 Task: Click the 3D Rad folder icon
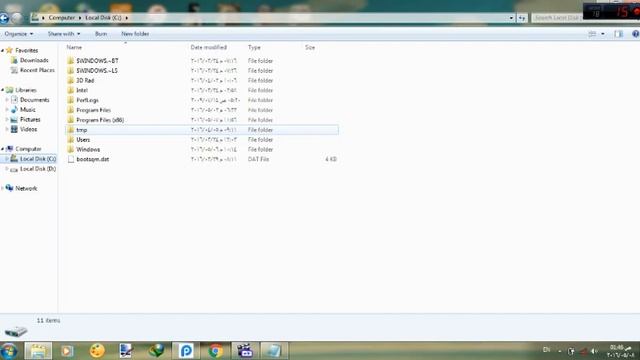[x=71, y=80]
